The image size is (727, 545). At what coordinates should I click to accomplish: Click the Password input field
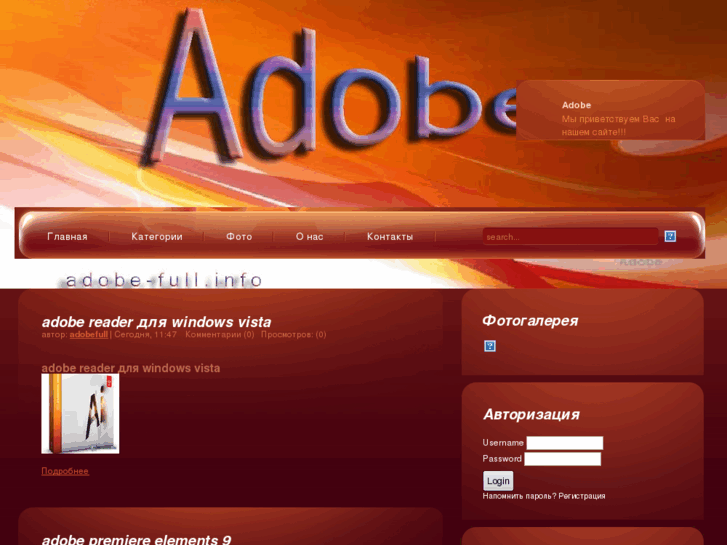[562, 459]
